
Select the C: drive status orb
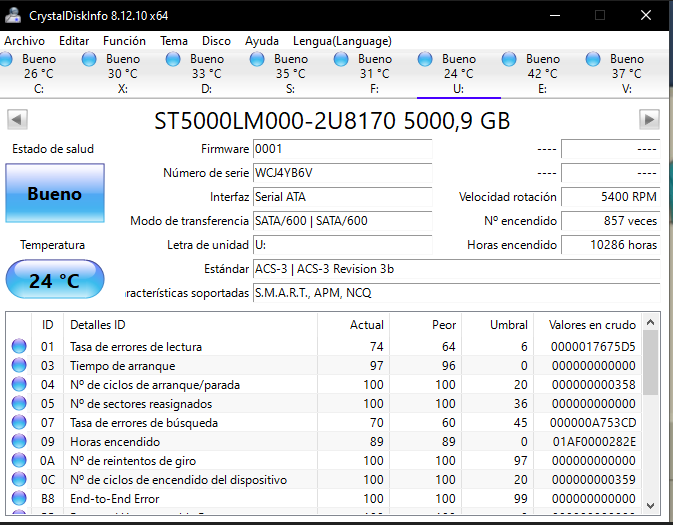click(6, 59)
